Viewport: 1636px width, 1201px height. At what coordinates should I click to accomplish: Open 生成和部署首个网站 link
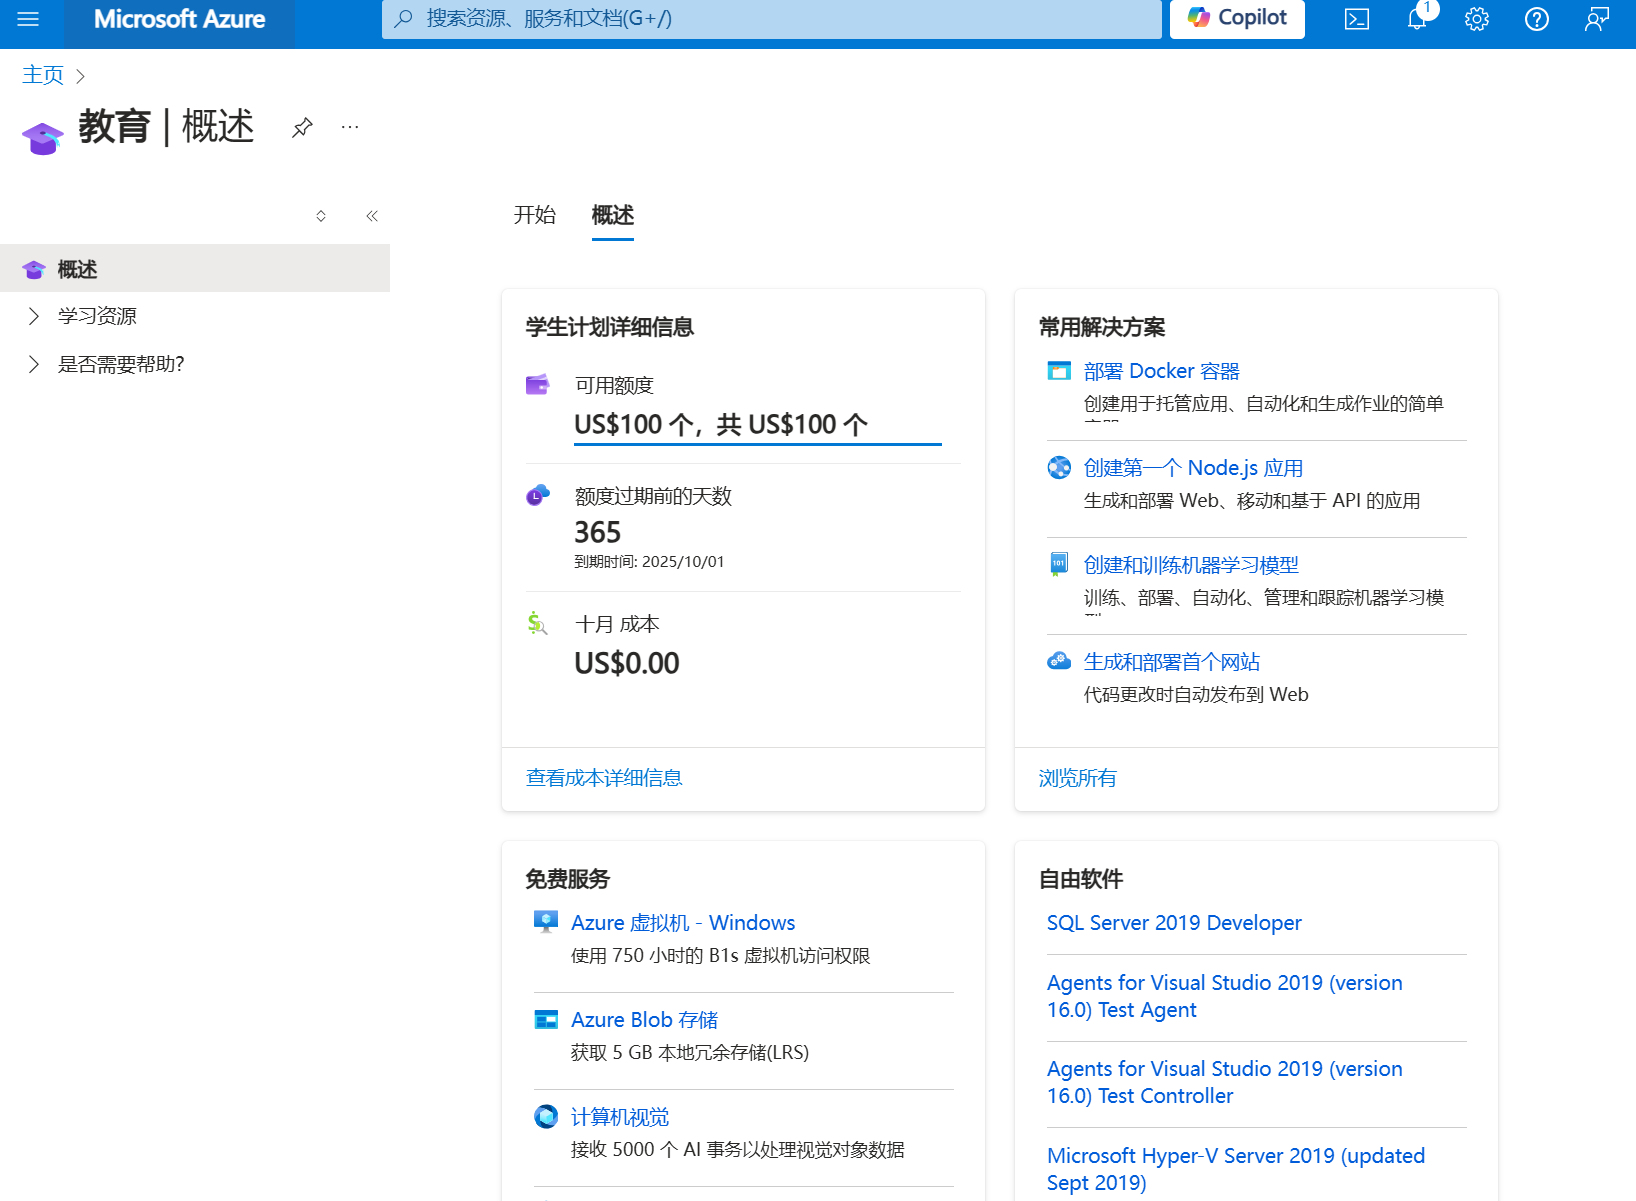[x=1172, y=662]
